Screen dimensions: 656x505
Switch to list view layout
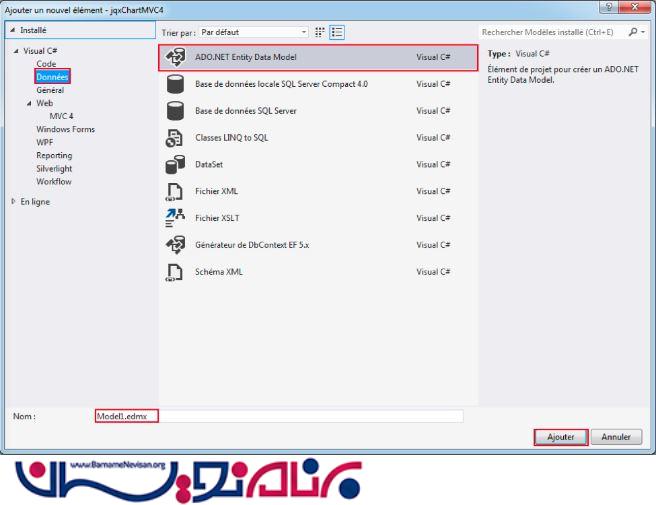tap(338, 32)
